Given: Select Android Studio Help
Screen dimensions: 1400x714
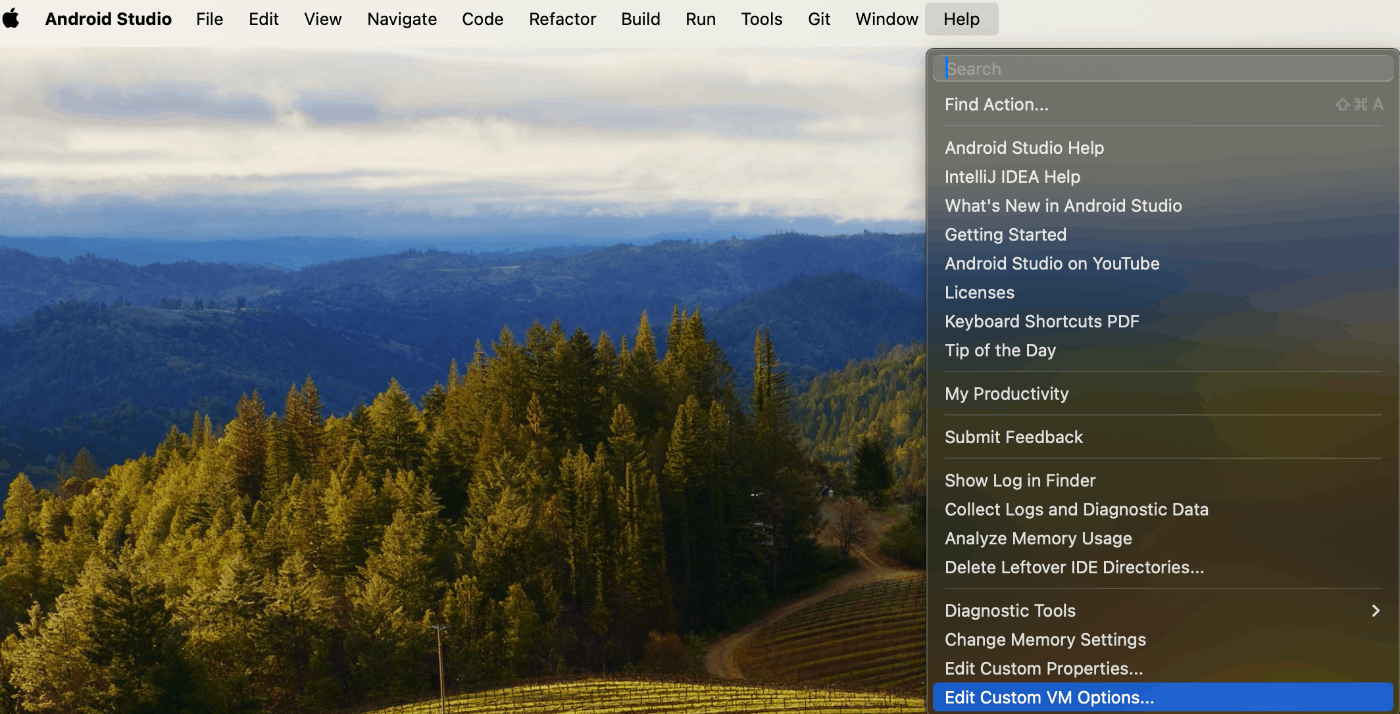Looking at the screenshot, I should coord(1163,147).
